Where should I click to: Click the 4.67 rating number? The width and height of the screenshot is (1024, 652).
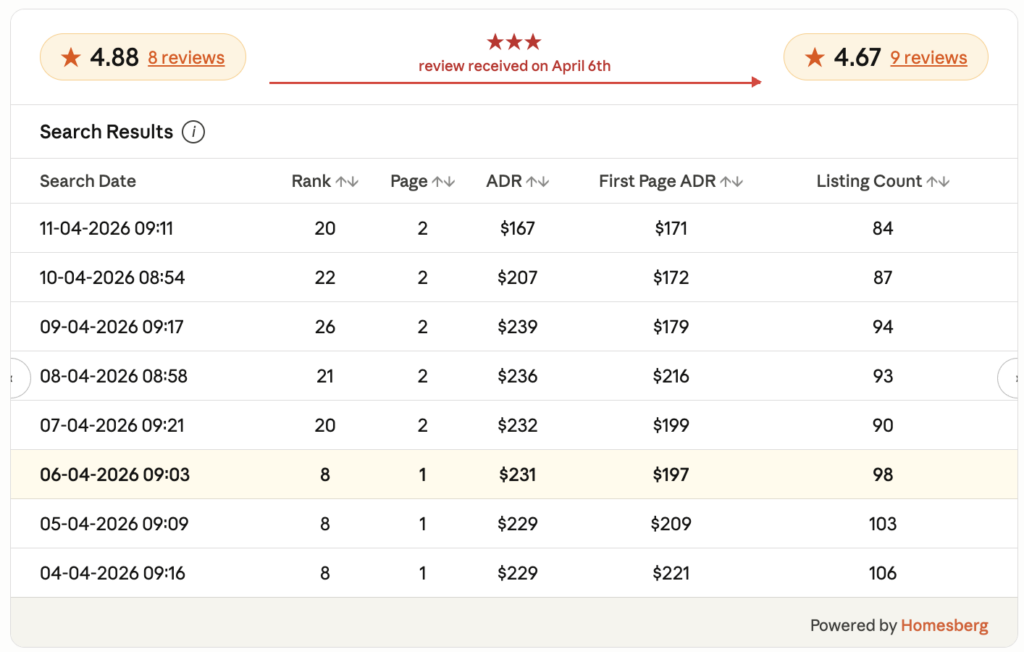[x=857, y=57]
